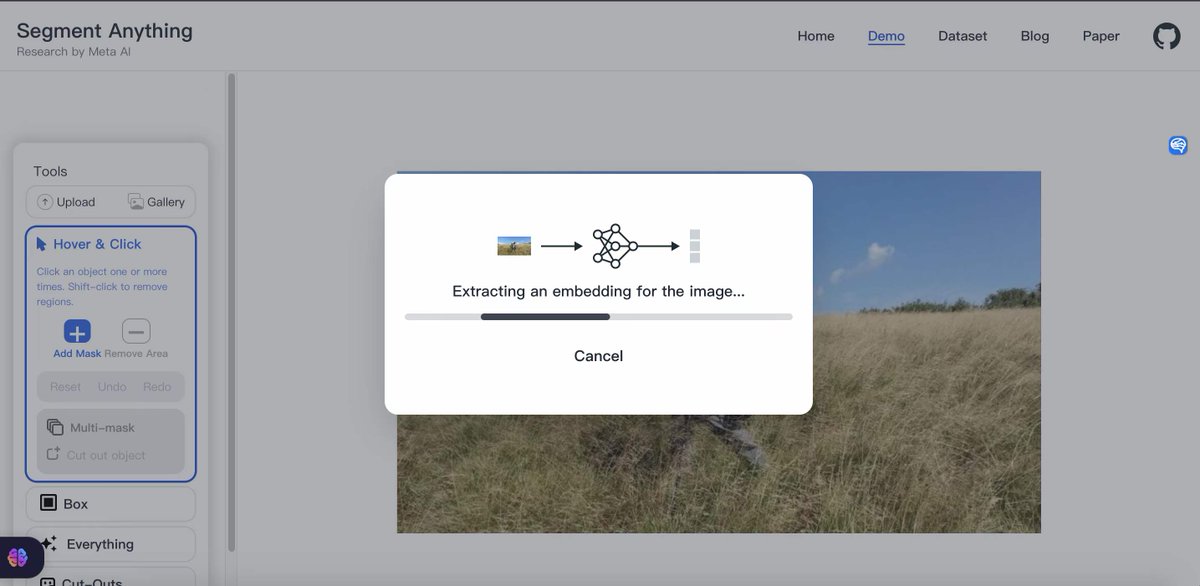1200x586 pixels.
Task: Open the blue chat assistant icon
Action: point(1178,146)
